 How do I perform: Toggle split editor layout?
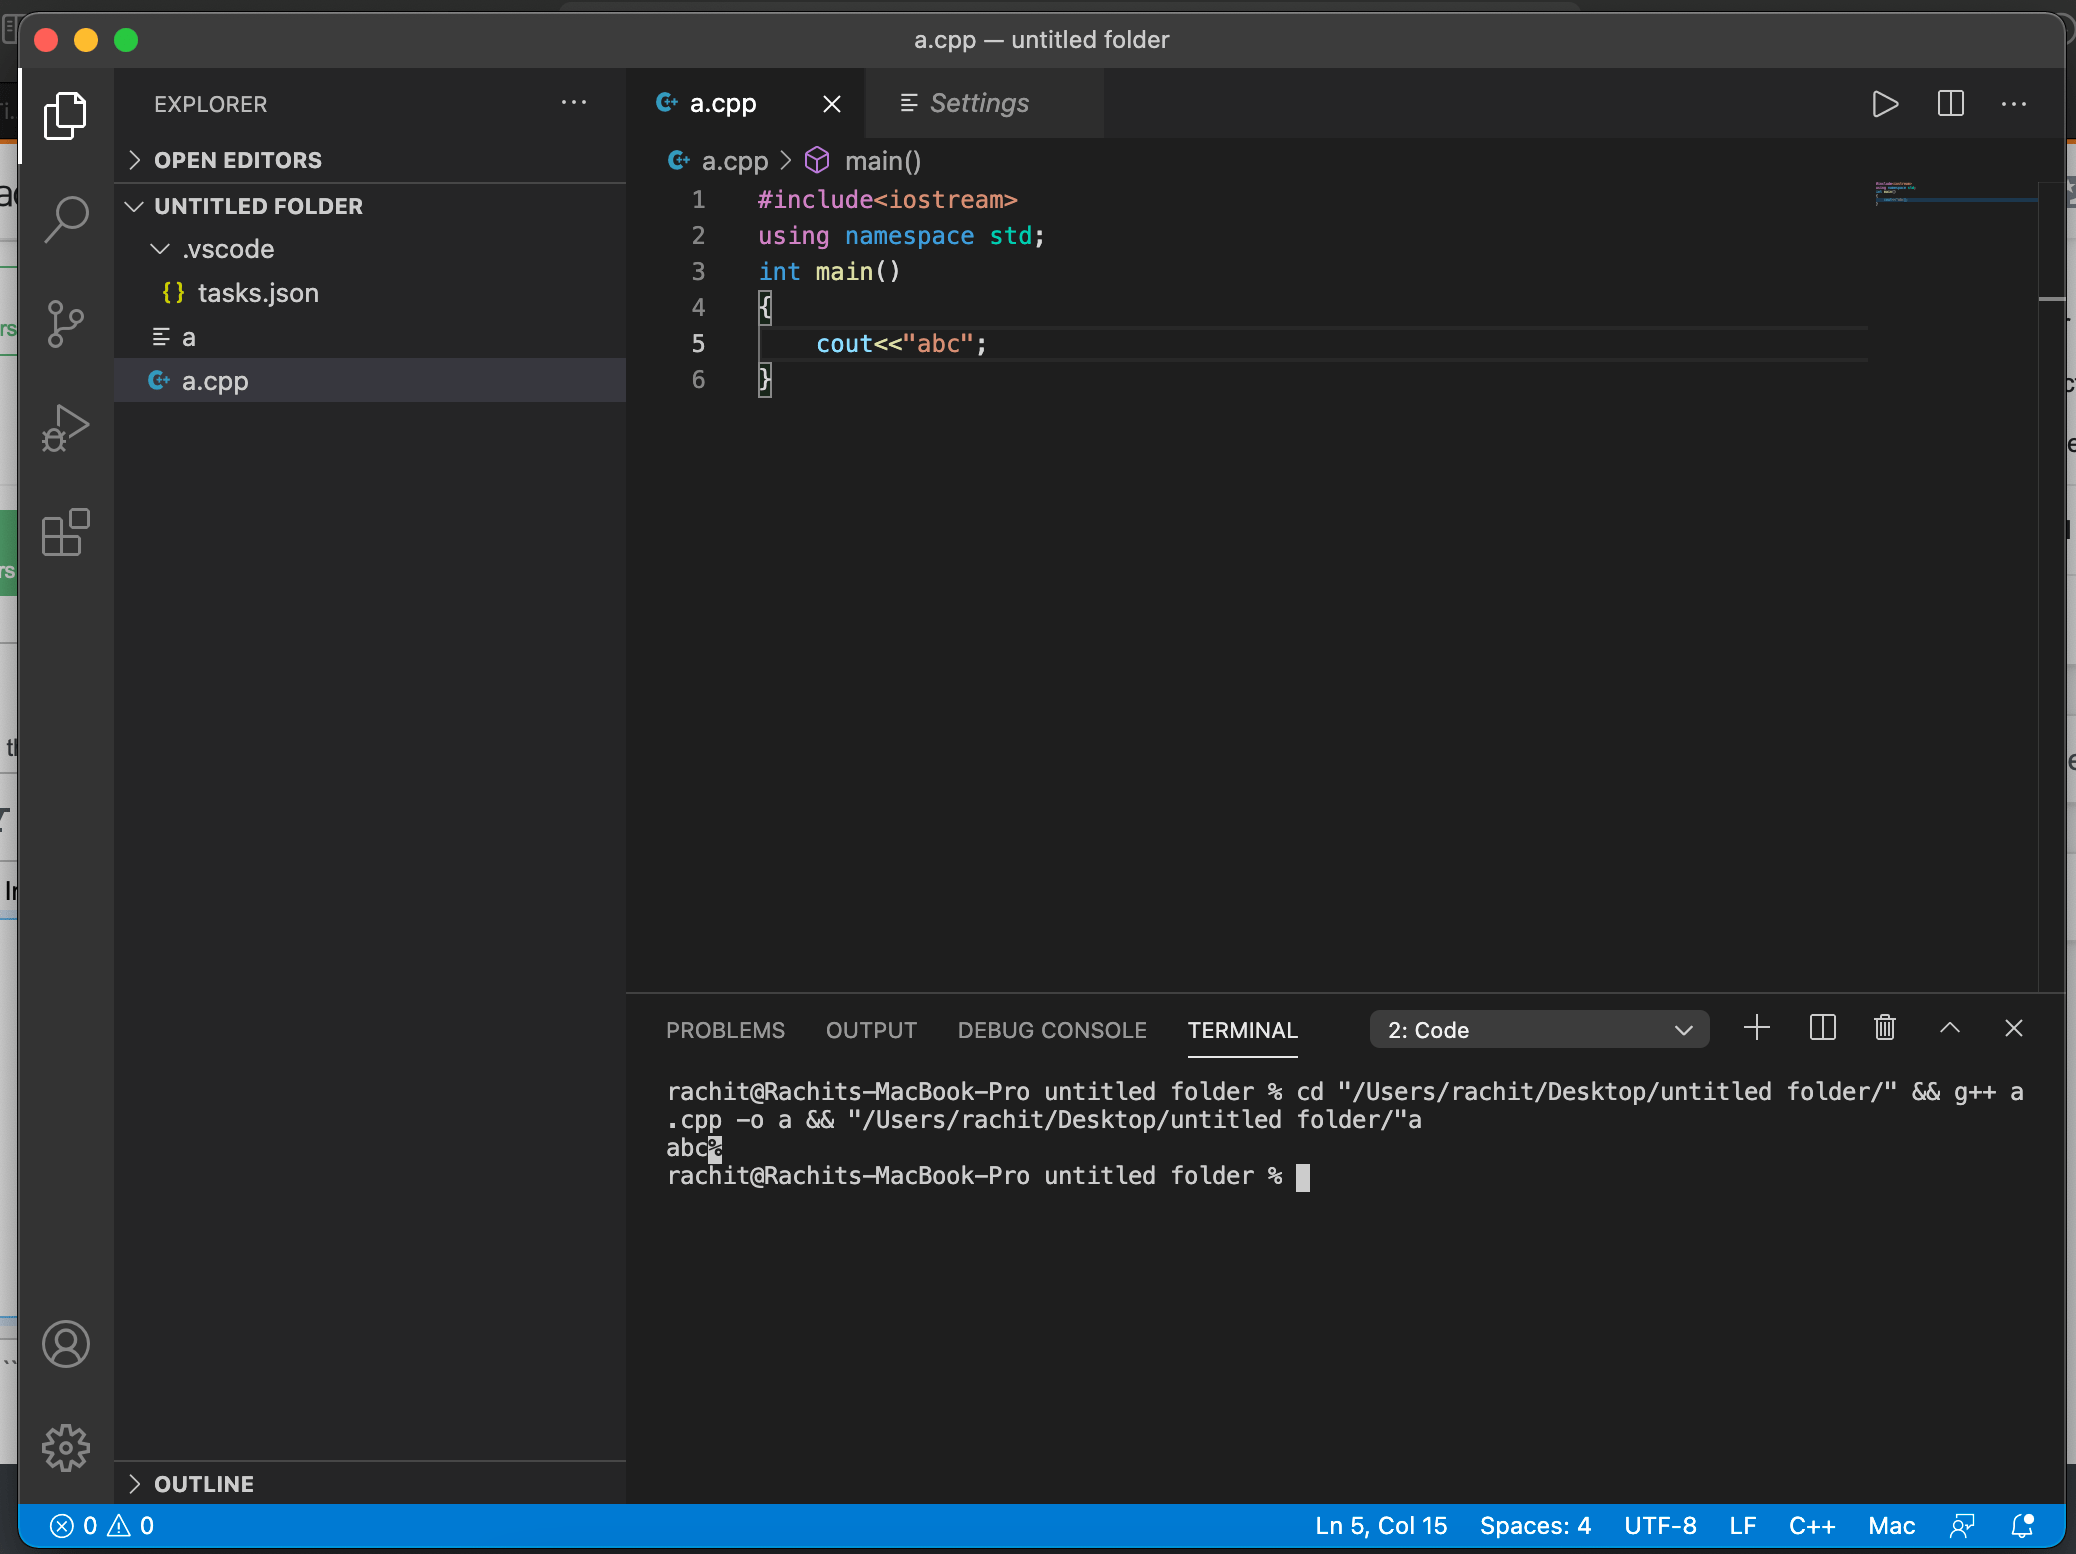tap(1950, 103)
